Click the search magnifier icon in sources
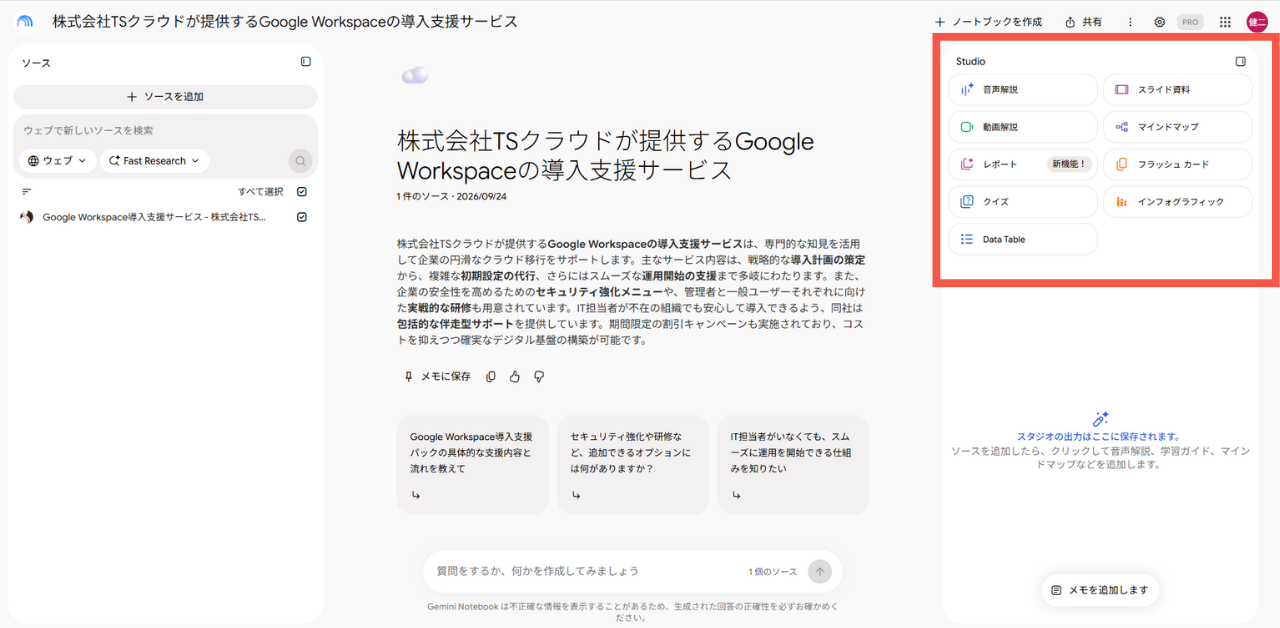Viewport: 1280px width, 628px height. 300,161
